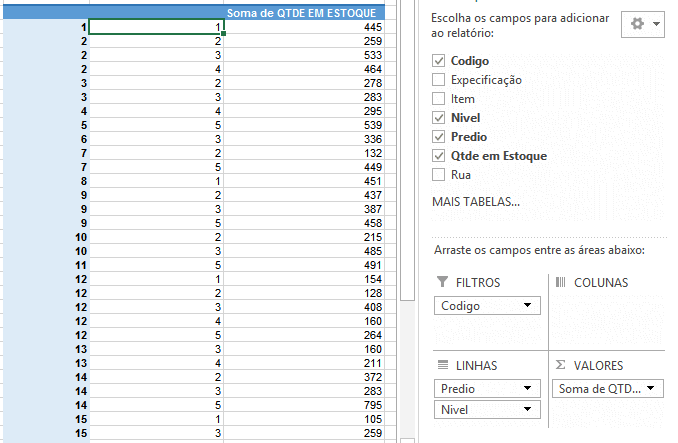Viewport: 678px width, 443px height.
Task: Disable the Qtde em Estoque checkbox
Action: click(438, 156)
